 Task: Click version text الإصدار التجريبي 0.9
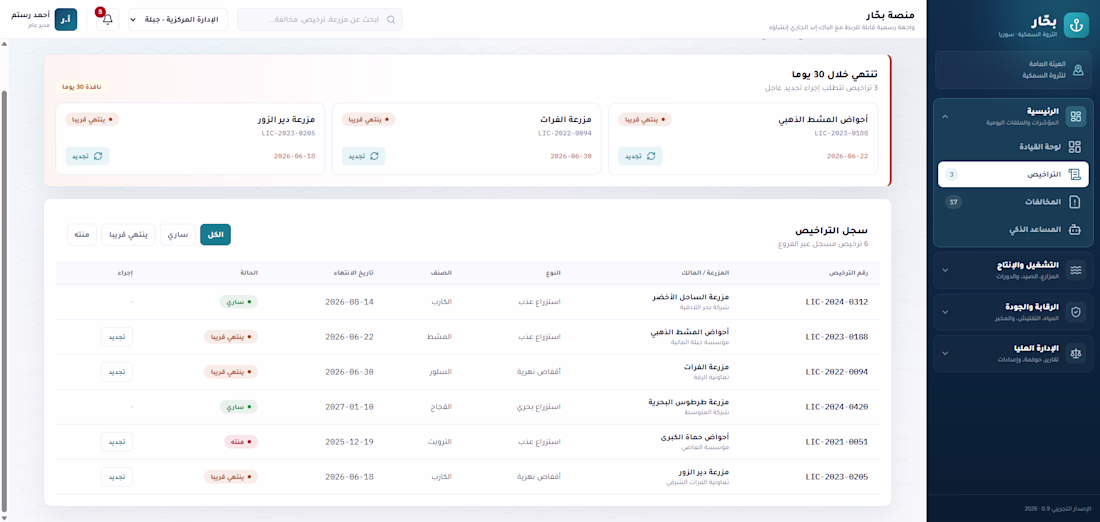pos(1057,509)
